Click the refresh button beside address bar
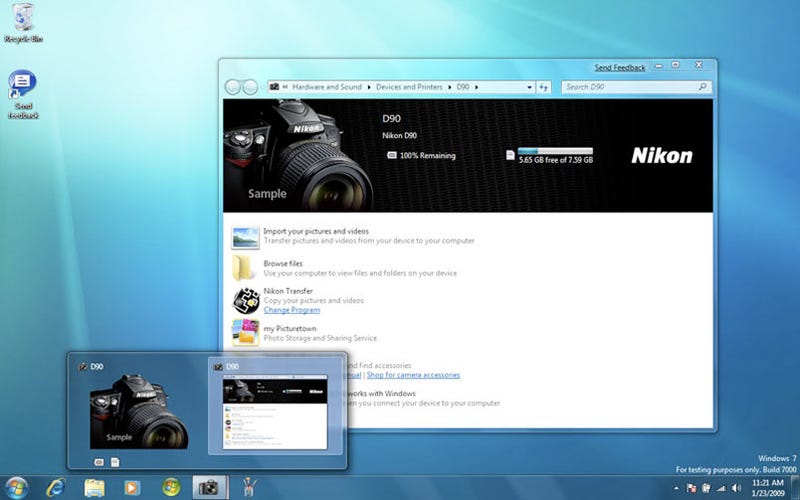800x500 pixels. pos(543,87)
